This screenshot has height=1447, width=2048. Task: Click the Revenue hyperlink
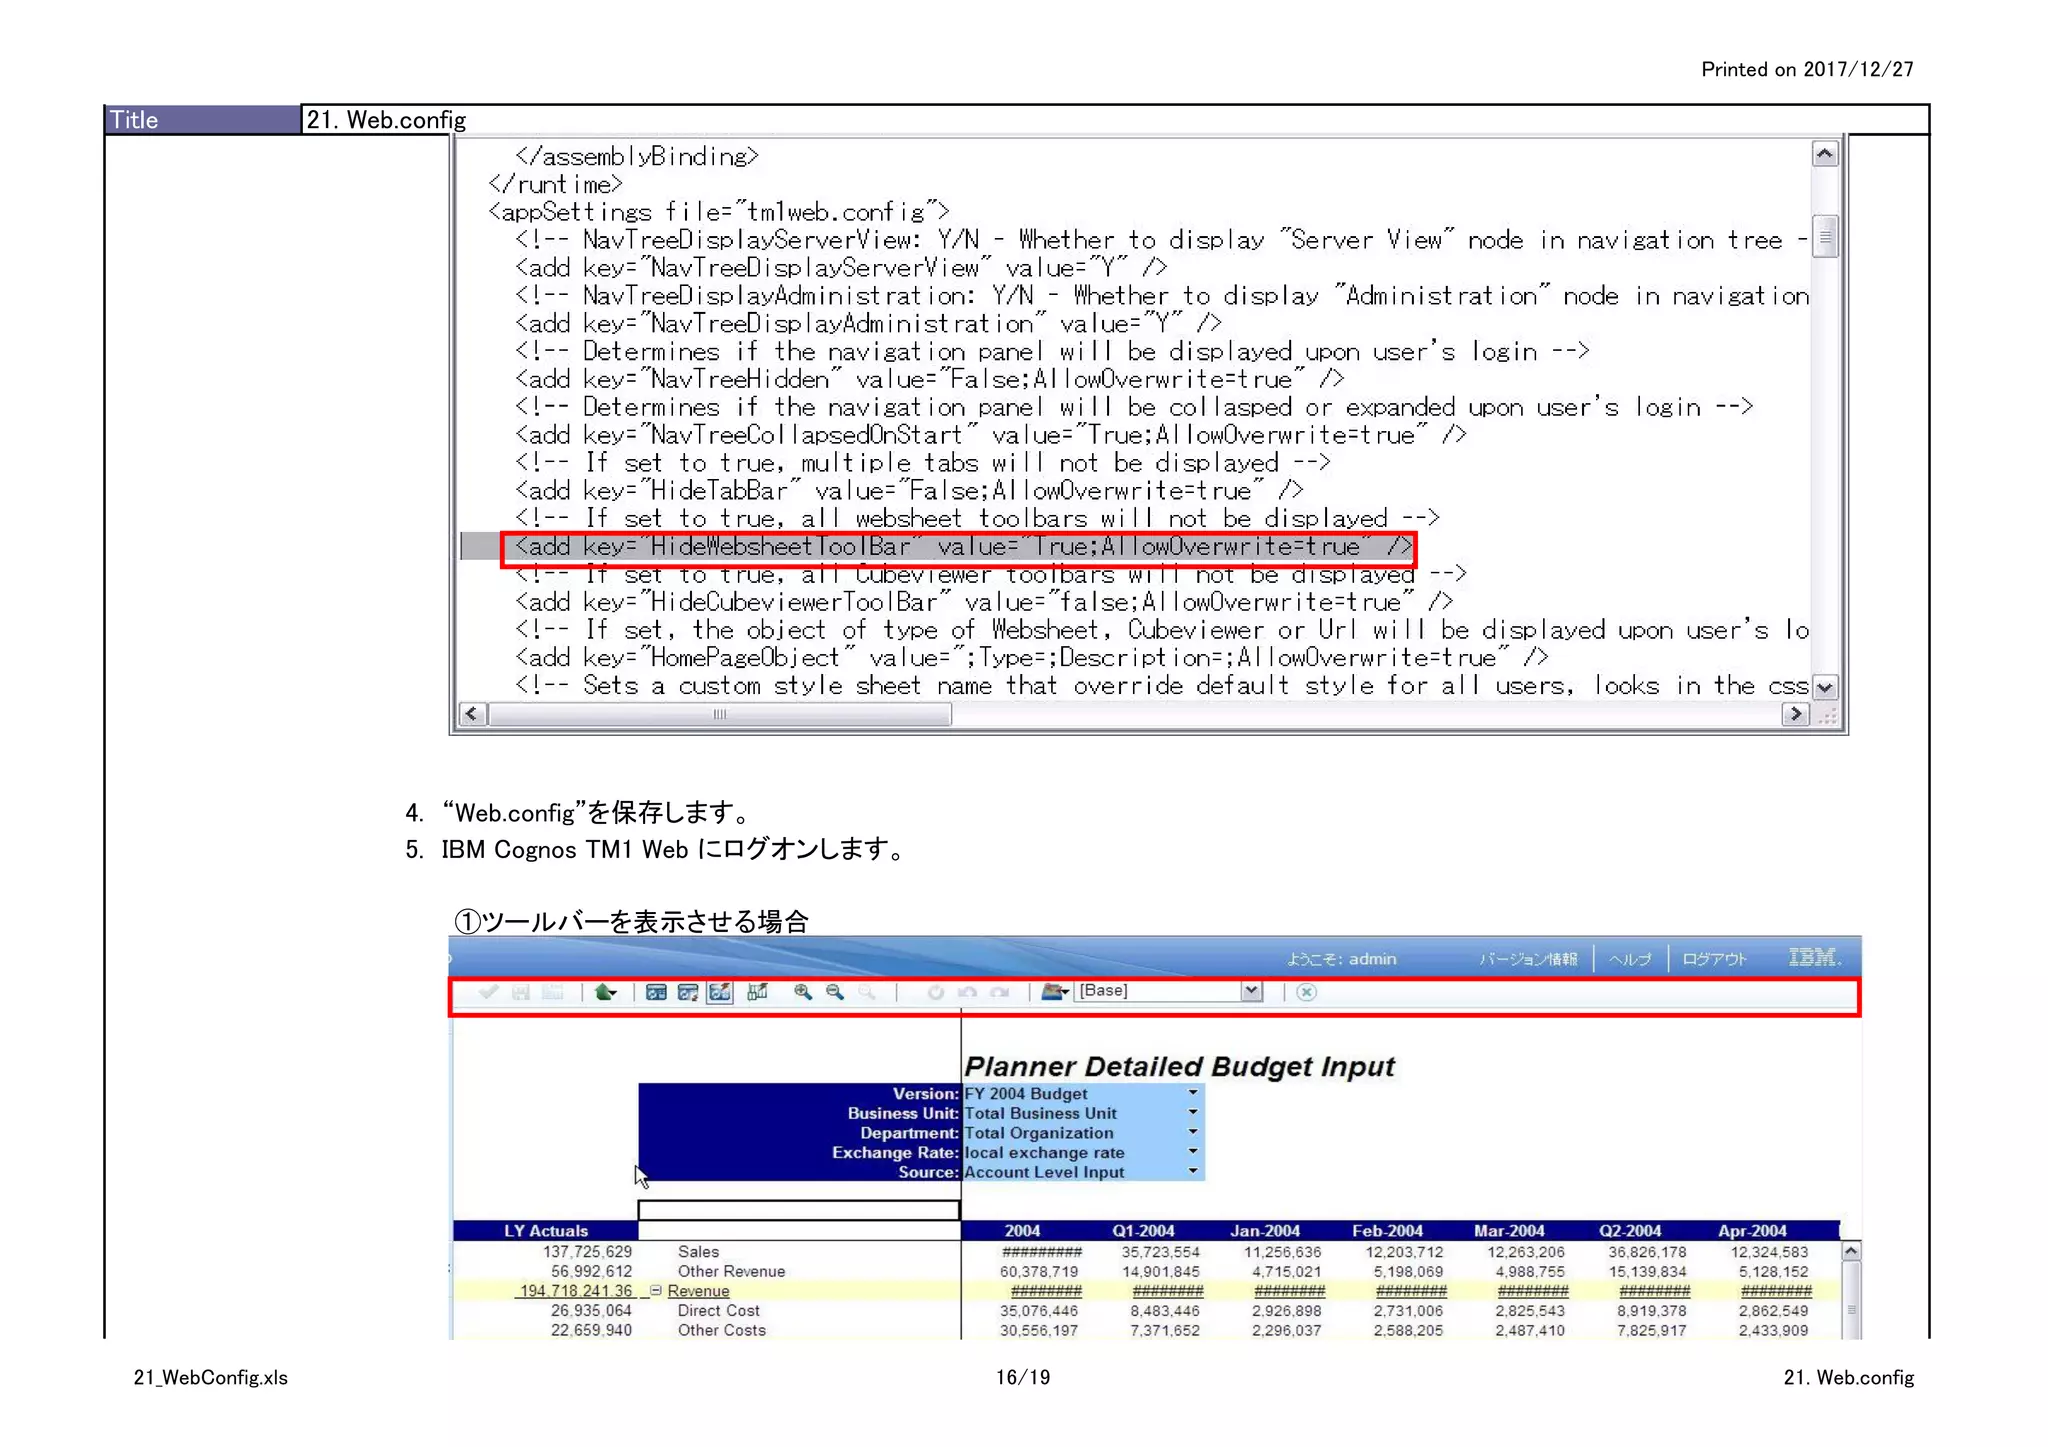(x=698, y=1291)
